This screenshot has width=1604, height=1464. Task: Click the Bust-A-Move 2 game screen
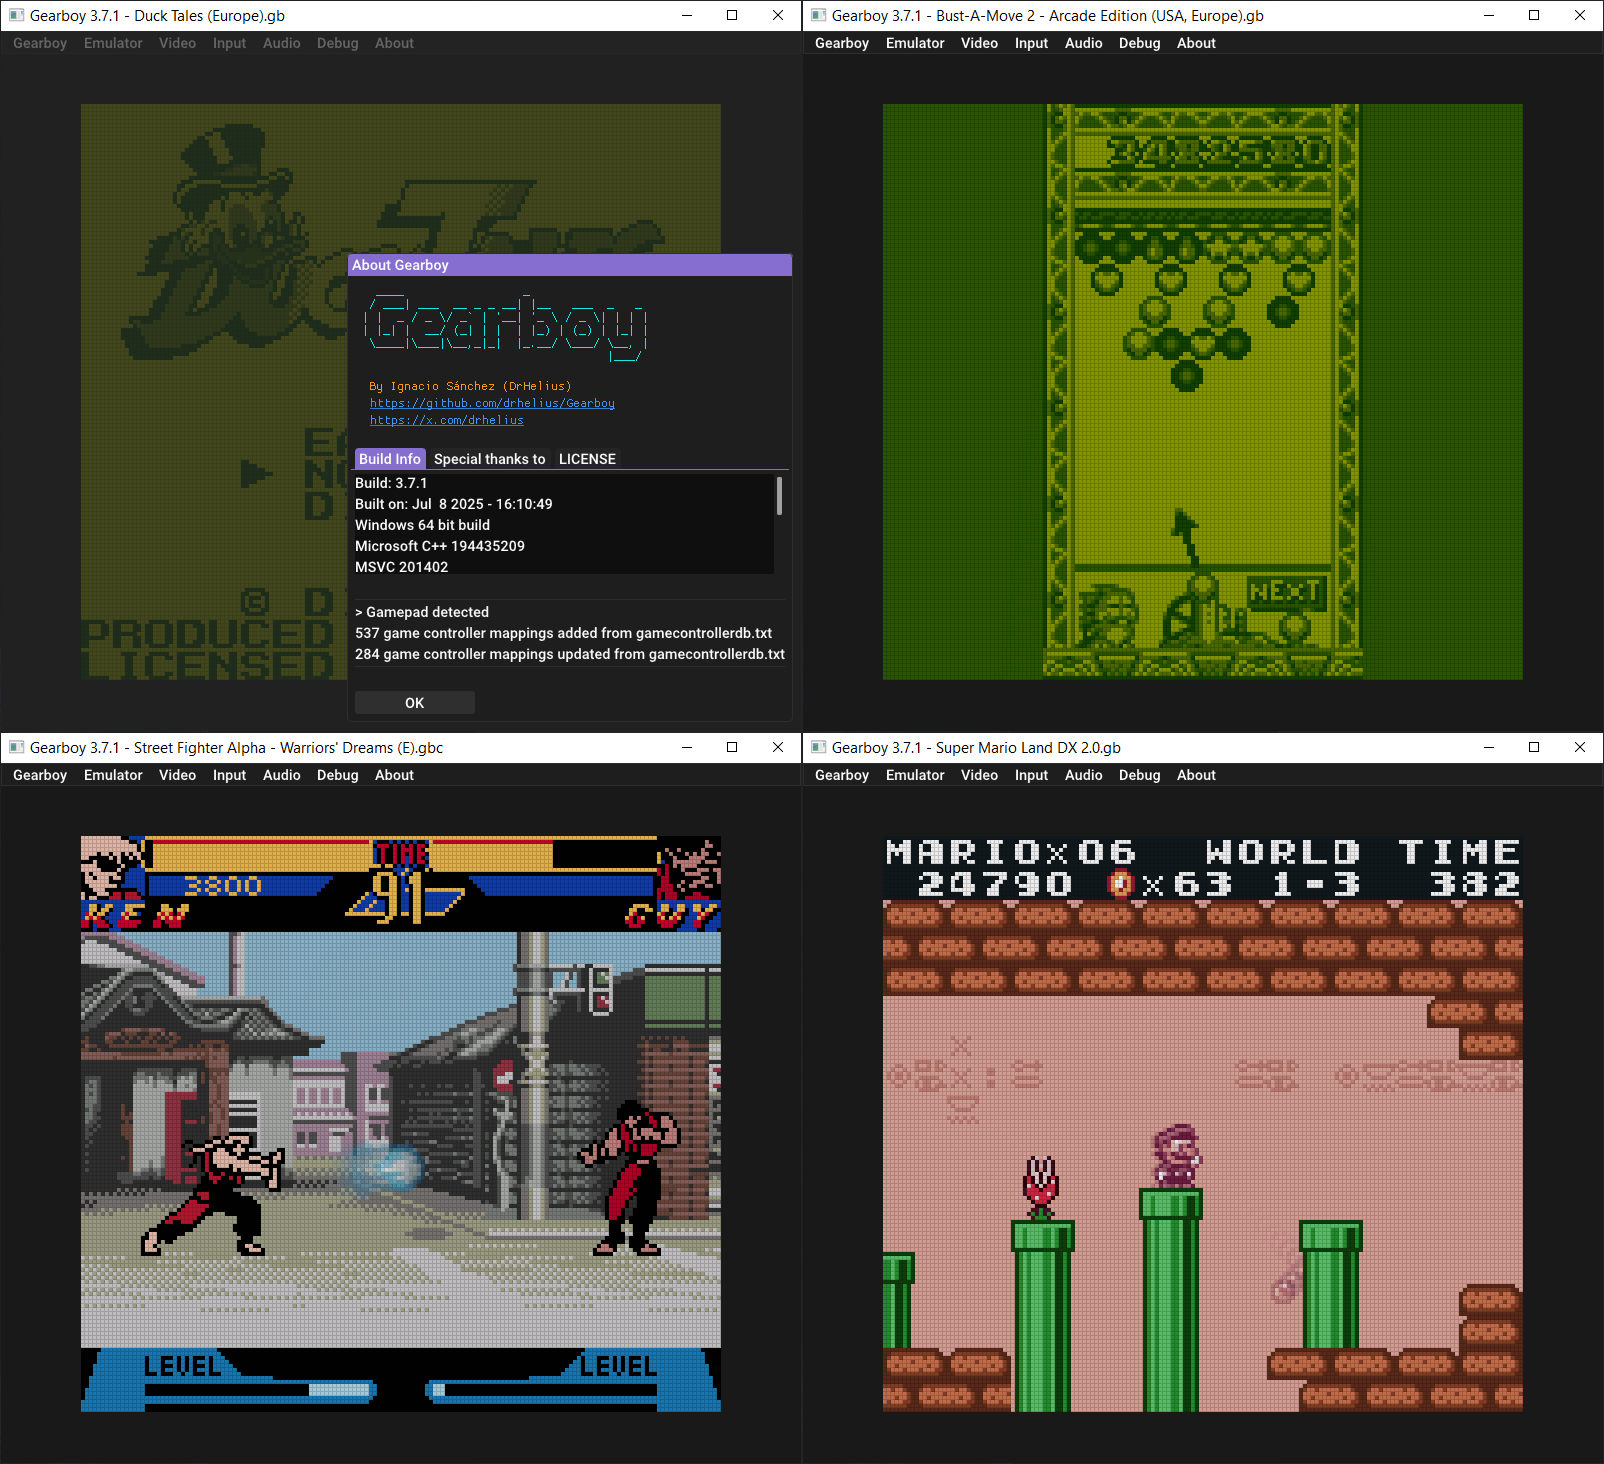click(x=1203, y=392)
